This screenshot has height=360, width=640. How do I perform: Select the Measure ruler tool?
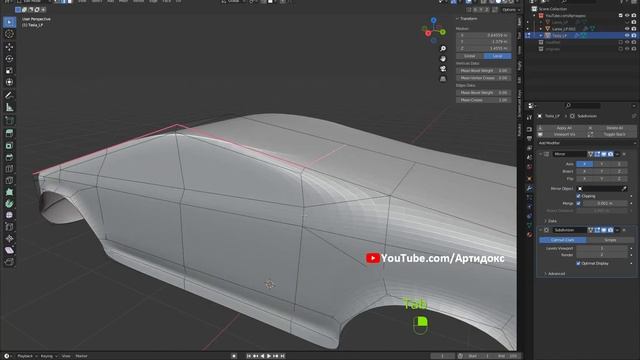click(x=9, y=107)
